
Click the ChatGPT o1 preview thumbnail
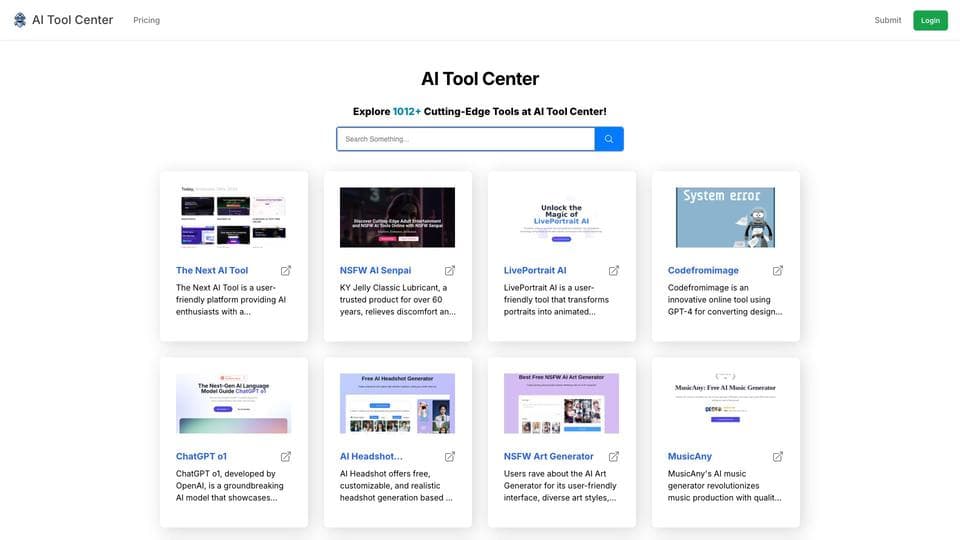233,403
